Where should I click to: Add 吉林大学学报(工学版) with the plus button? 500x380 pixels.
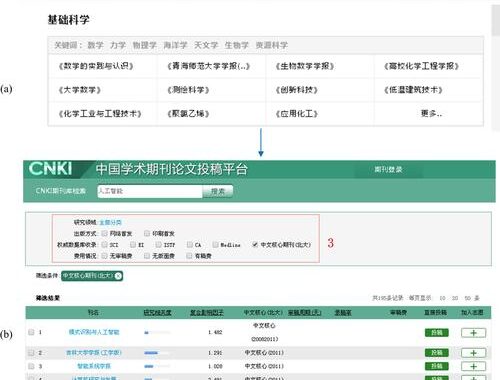click(x=473, y=353)
